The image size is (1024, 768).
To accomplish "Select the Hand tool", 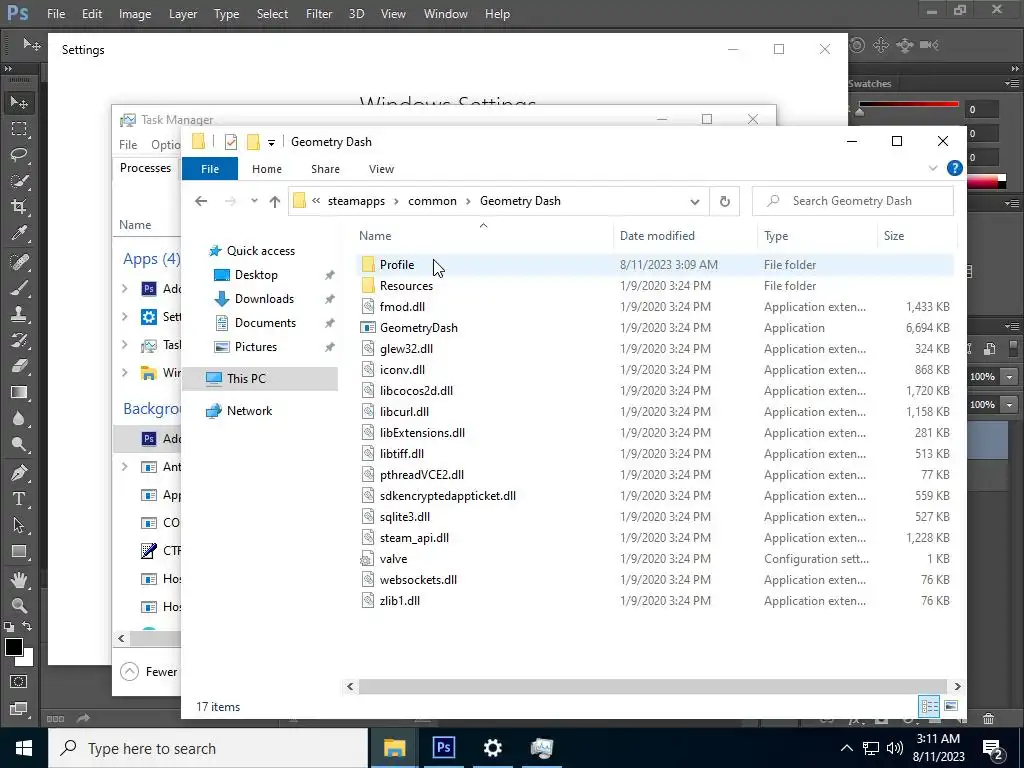I will point(19,579).
